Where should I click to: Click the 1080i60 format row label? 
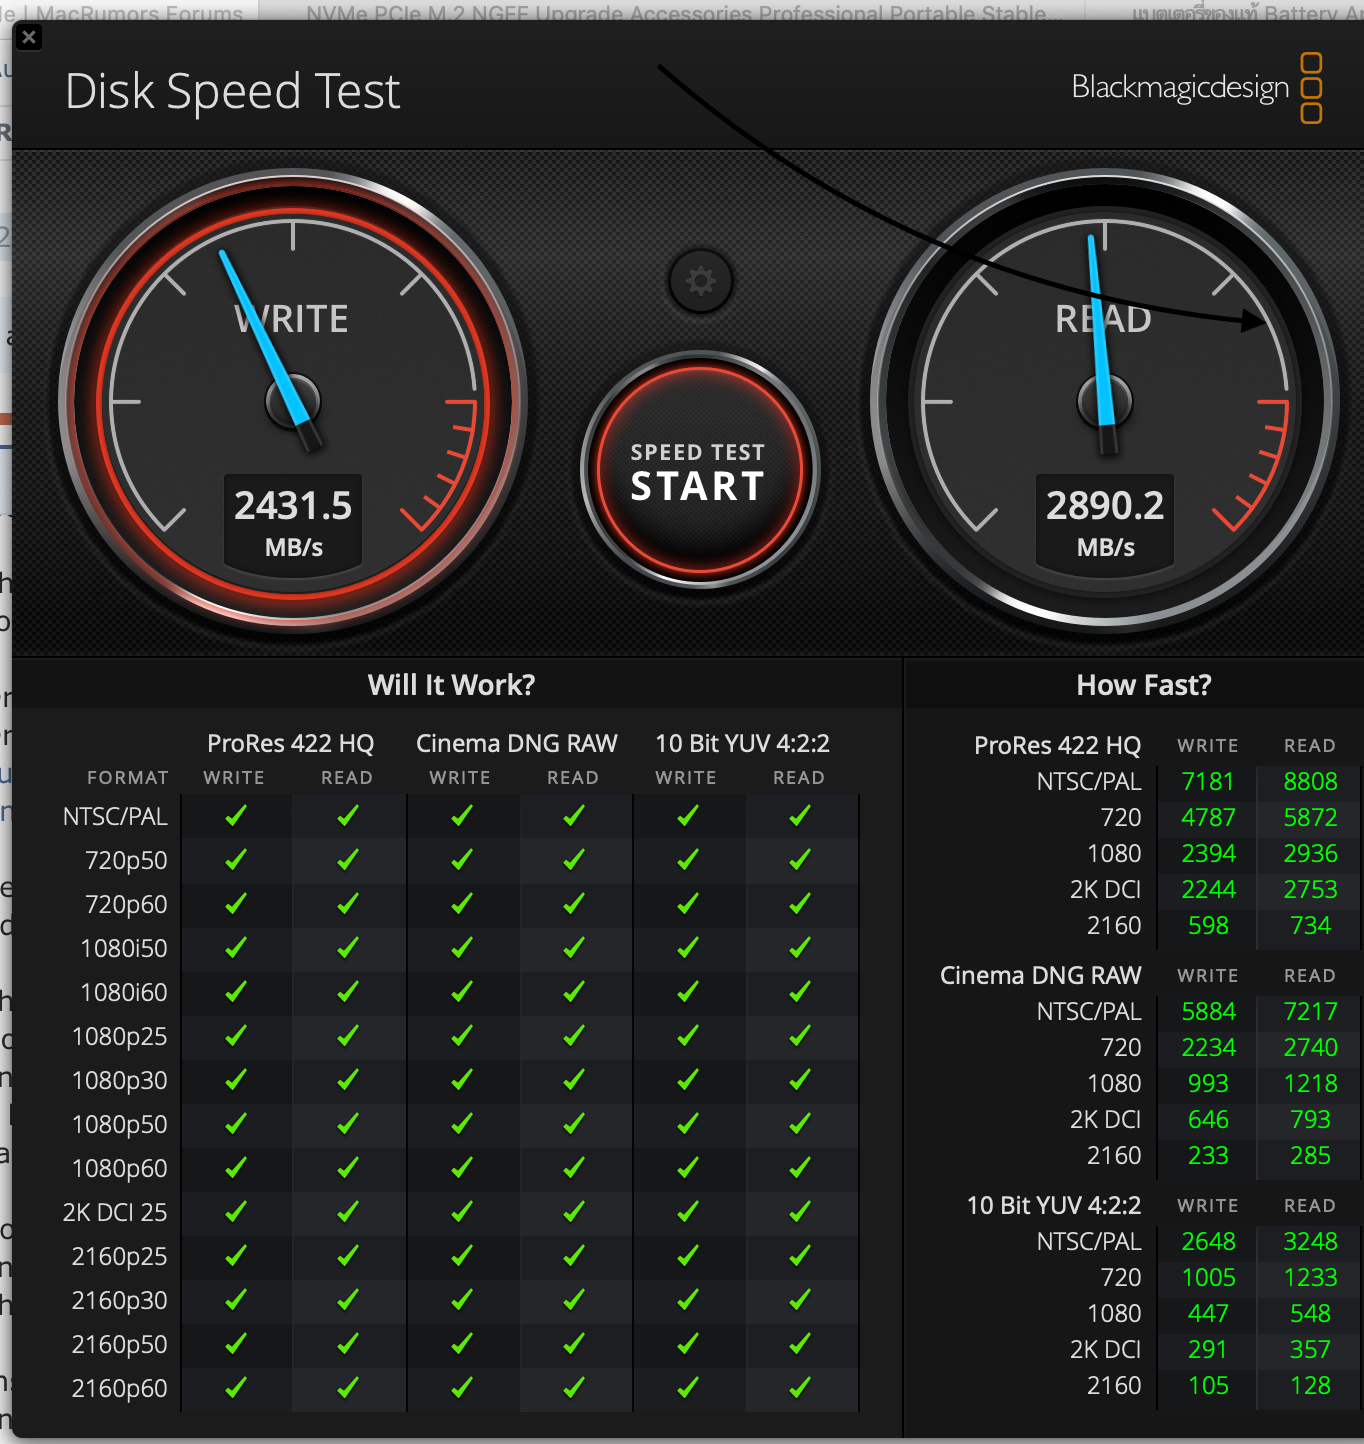tap(124, 993)
